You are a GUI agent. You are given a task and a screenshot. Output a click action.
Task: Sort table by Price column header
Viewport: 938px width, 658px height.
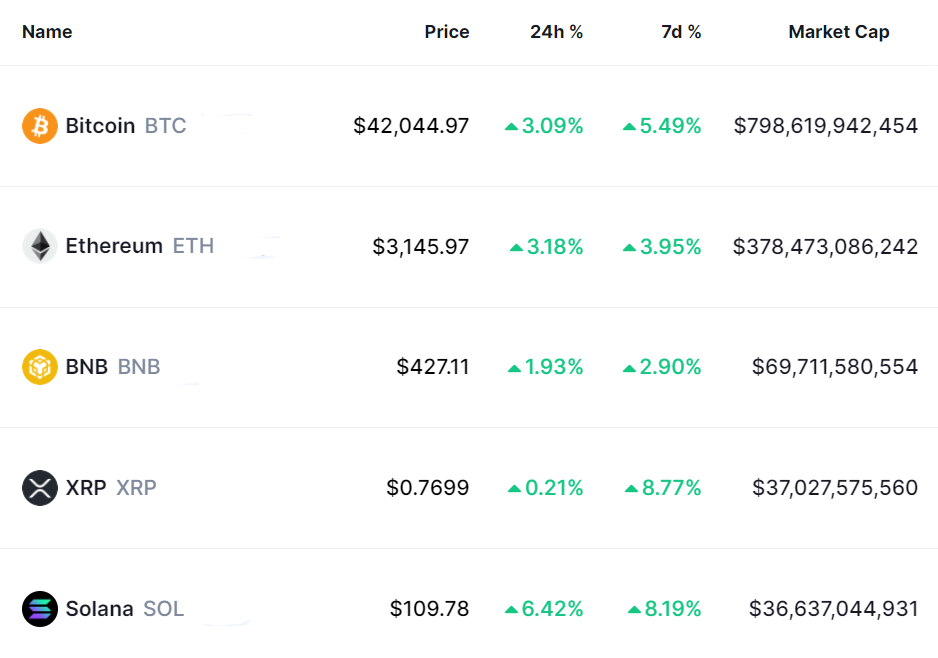[x=446, y=32]
